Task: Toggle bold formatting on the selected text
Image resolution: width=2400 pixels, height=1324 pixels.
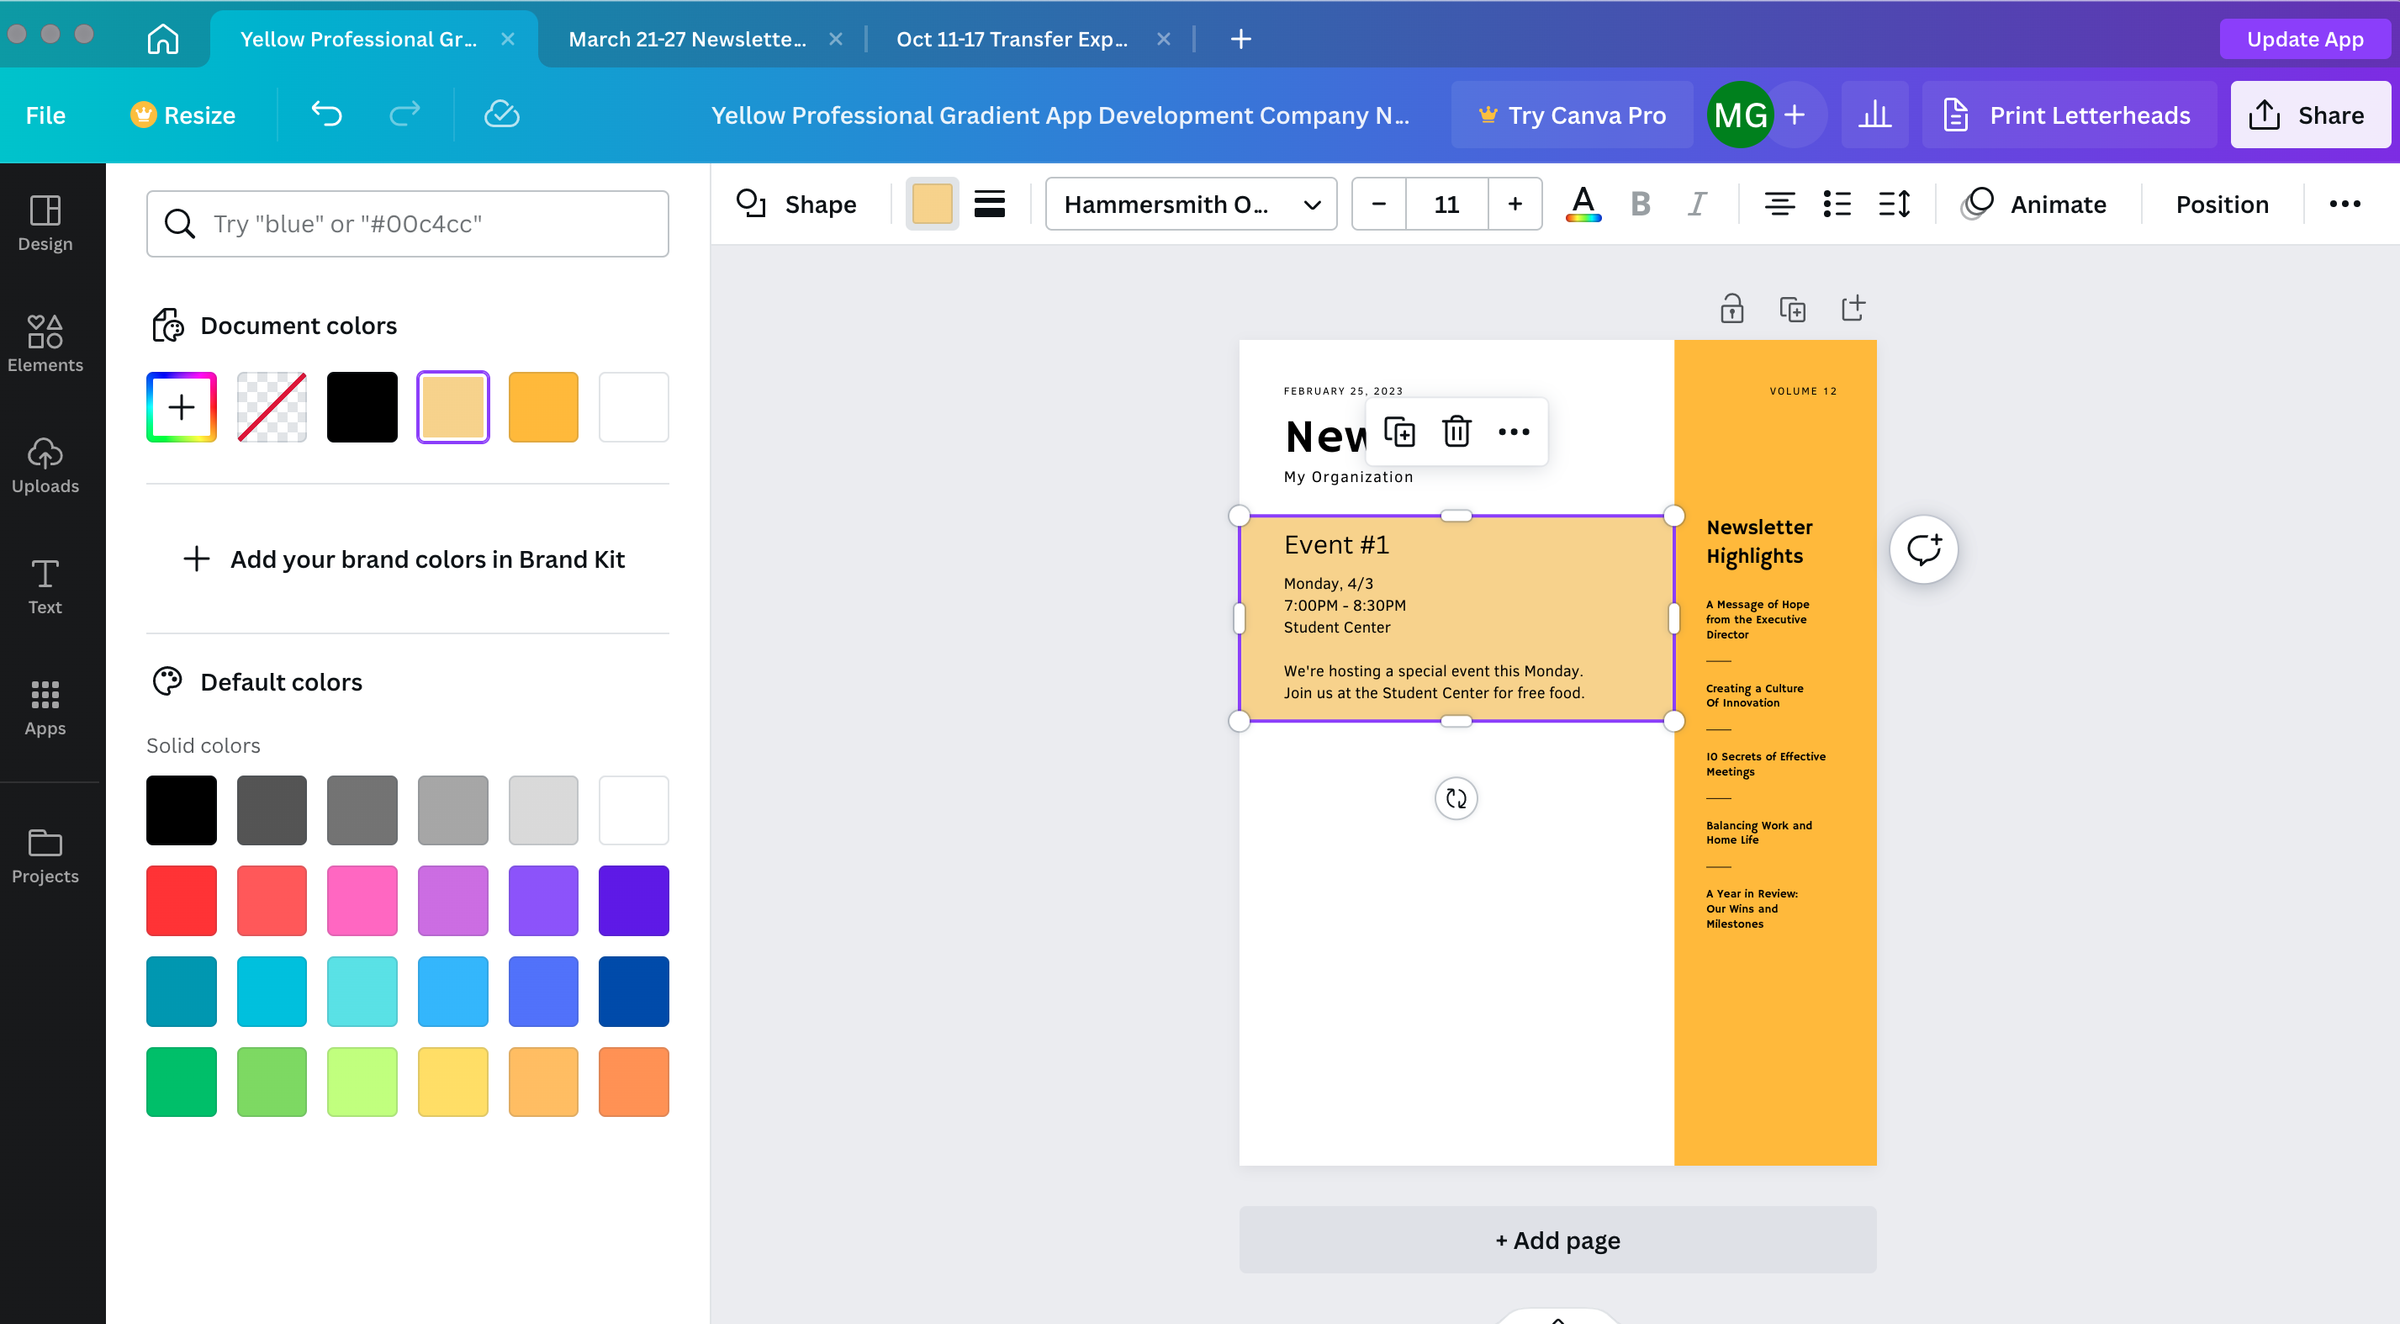Action: pos(1639,204)
